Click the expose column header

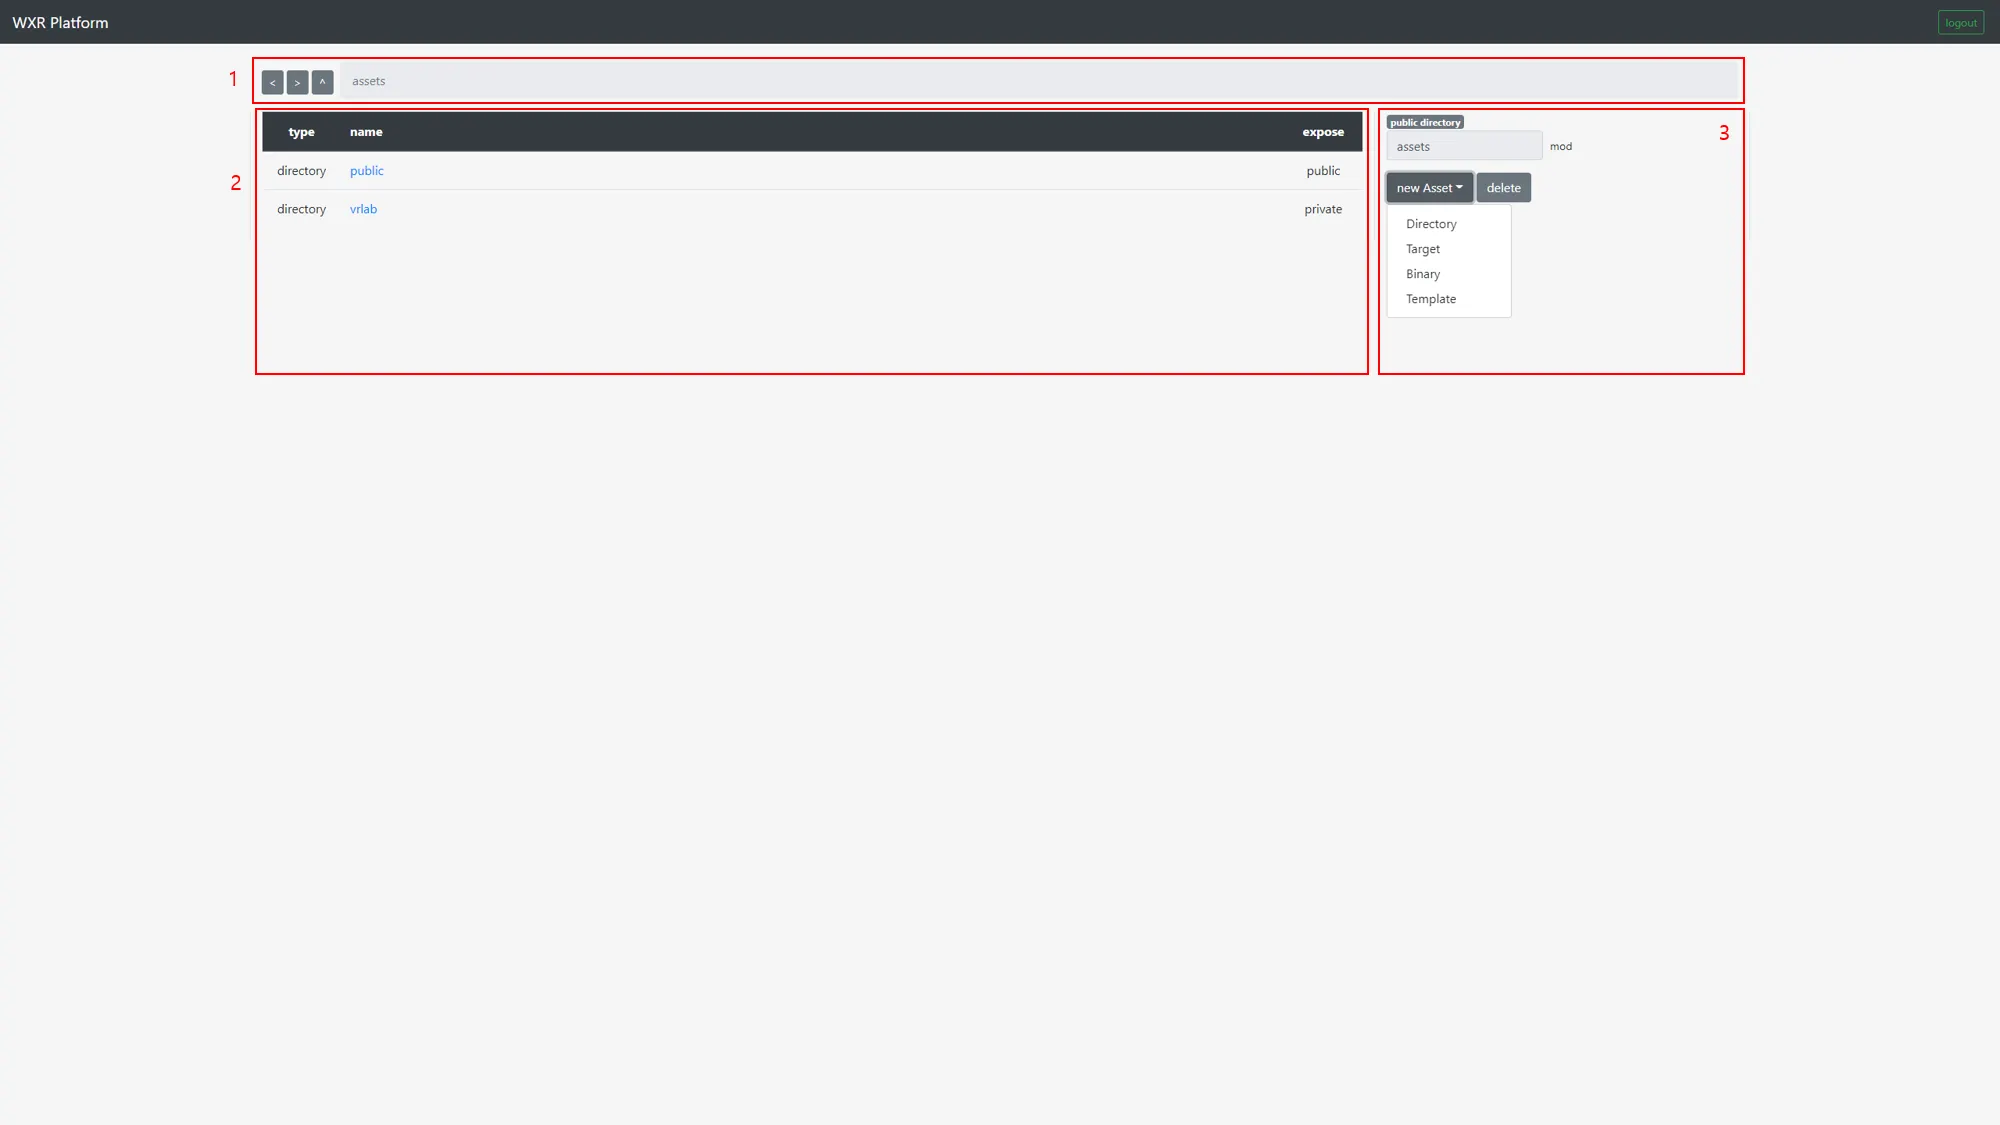pos(1322,132)
